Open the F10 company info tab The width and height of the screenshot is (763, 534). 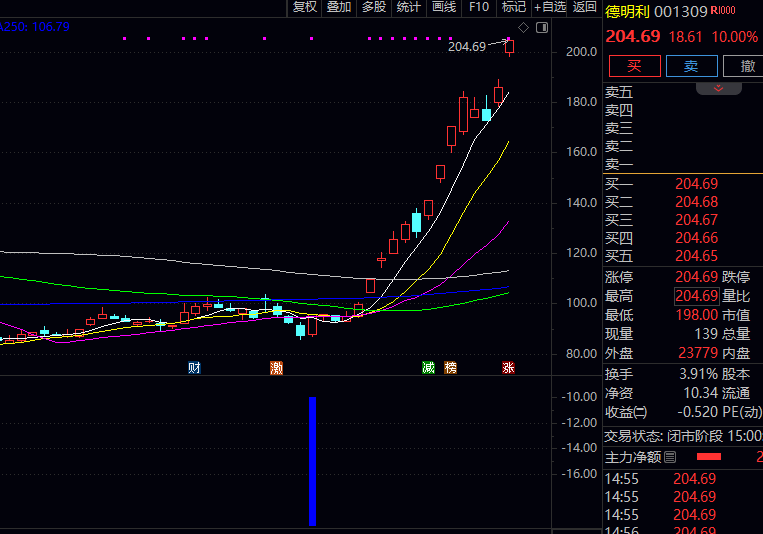(x=479, y=7)
